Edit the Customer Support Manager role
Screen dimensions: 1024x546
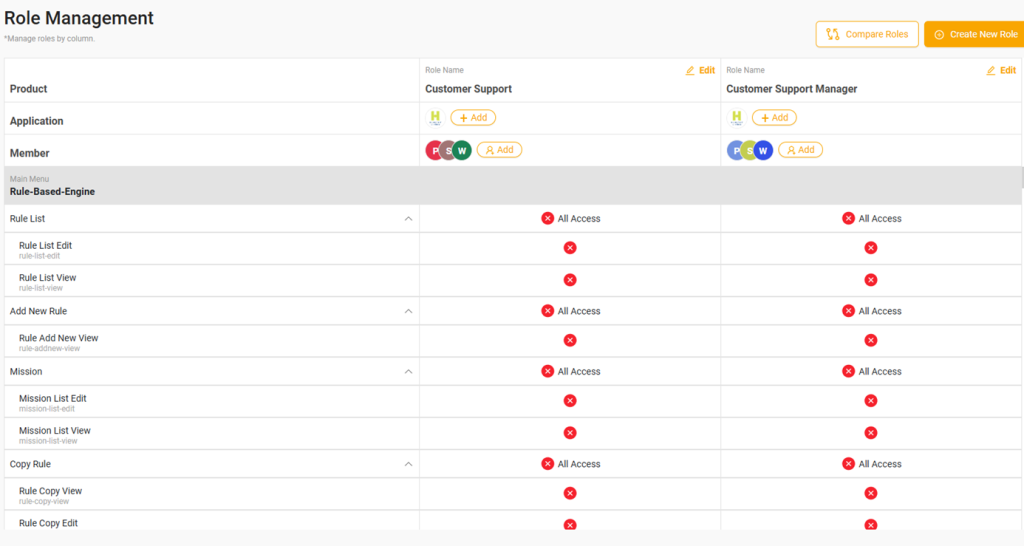(x=1001, y=71)
